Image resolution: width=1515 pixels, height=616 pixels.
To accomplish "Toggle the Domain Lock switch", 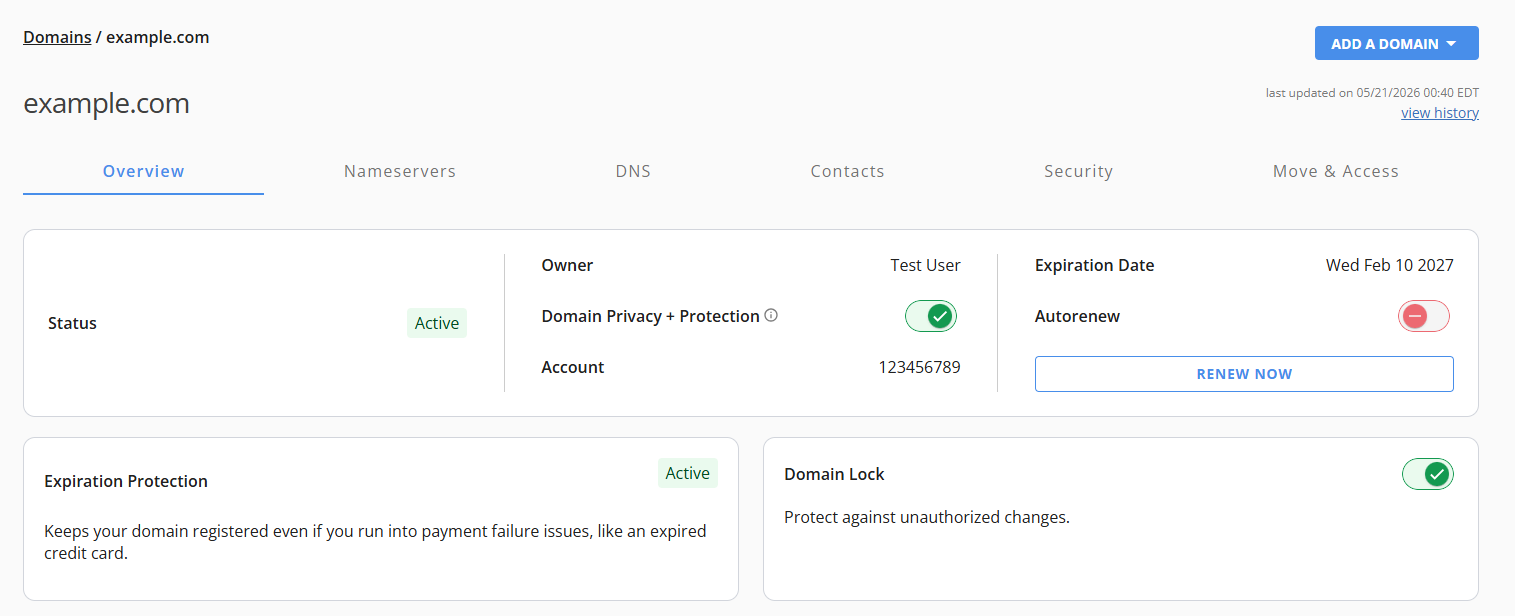I will tap(1428, 474).
